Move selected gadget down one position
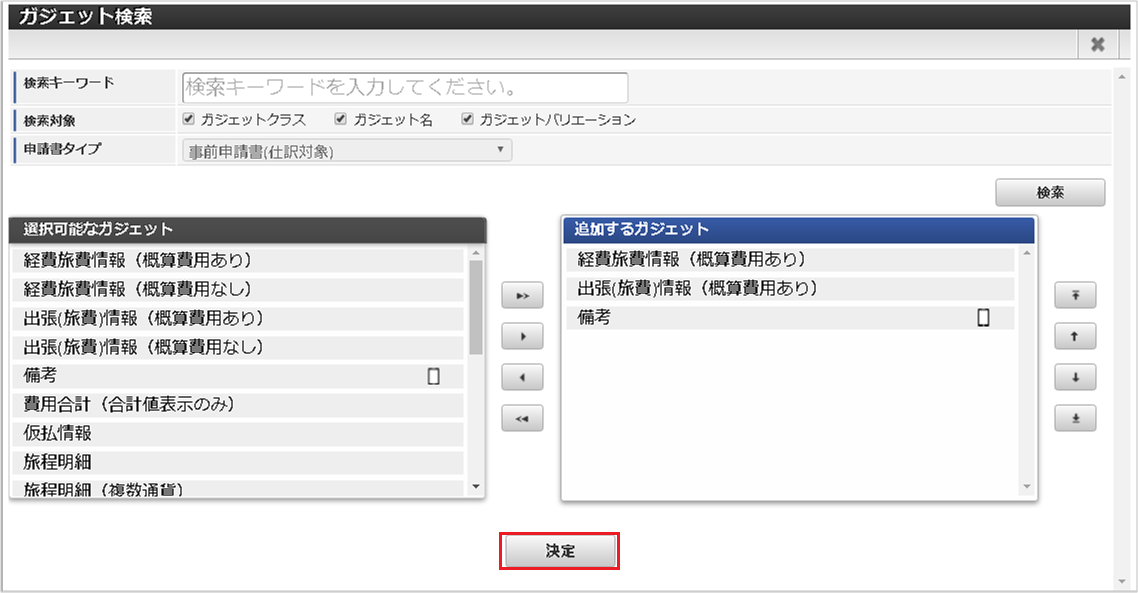Screen dimensions: 1138x593 [1075, 377]
